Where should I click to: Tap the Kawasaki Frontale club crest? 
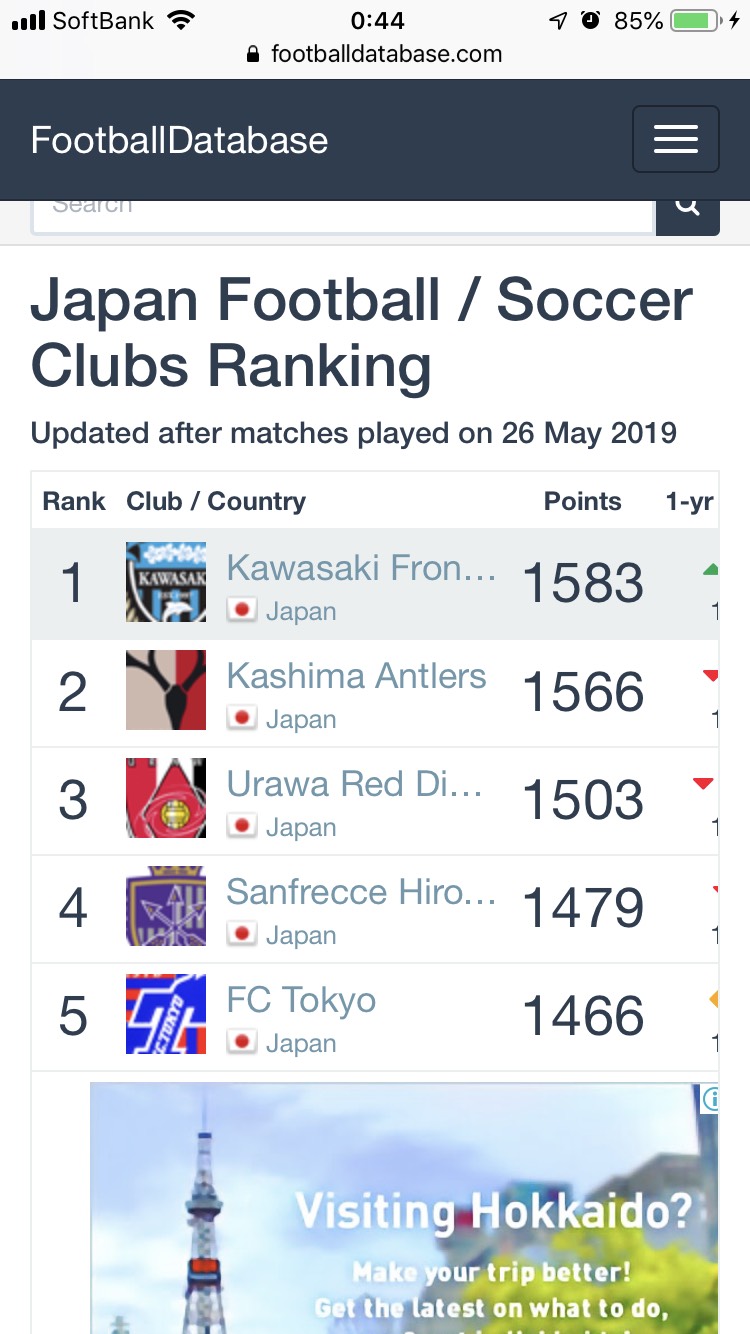166,582
